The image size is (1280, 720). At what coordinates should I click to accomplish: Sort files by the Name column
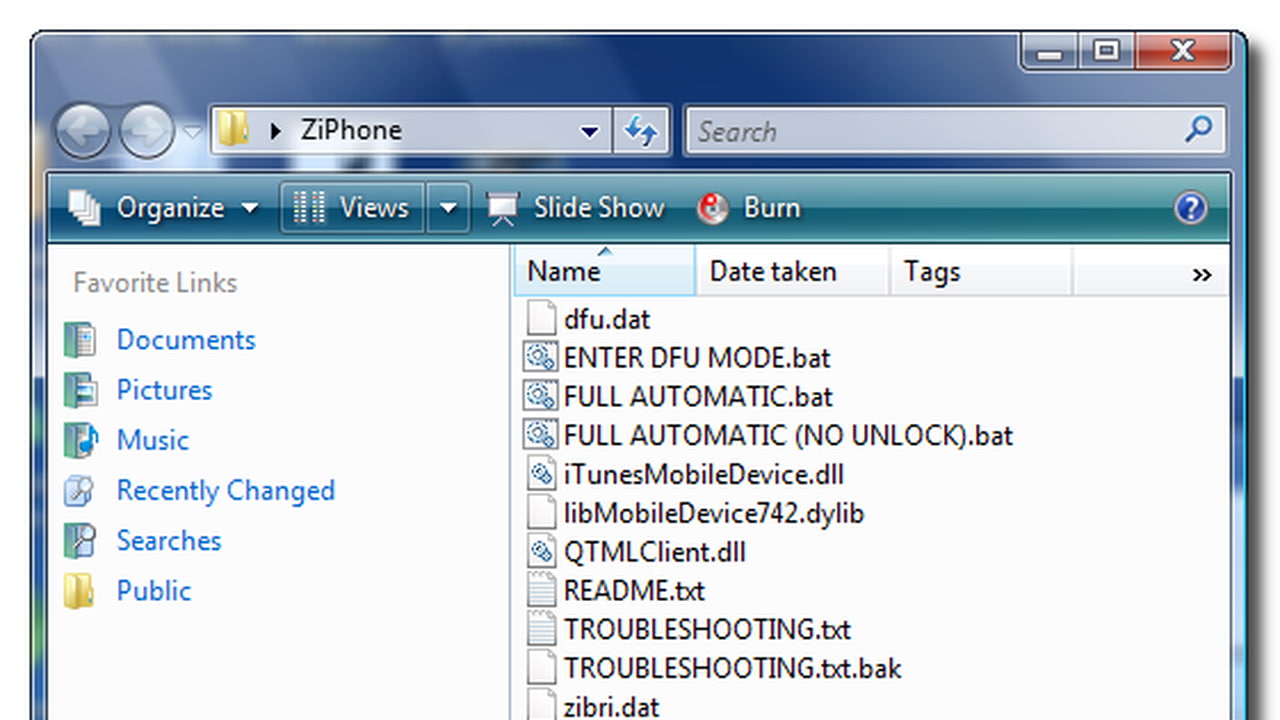coord(604,271)
